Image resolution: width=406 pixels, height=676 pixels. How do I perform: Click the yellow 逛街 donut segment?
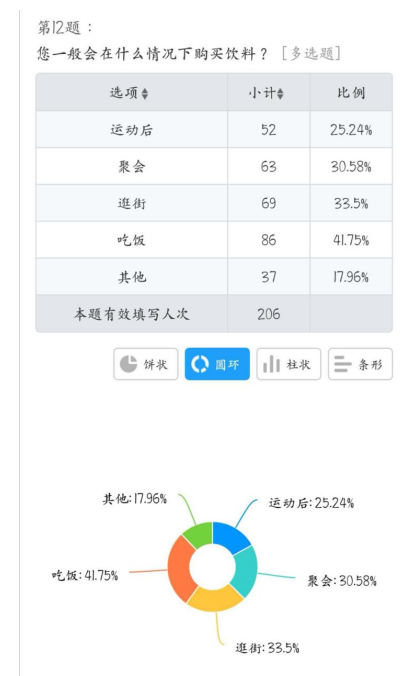pyautogui.click(x=215, y=600)
